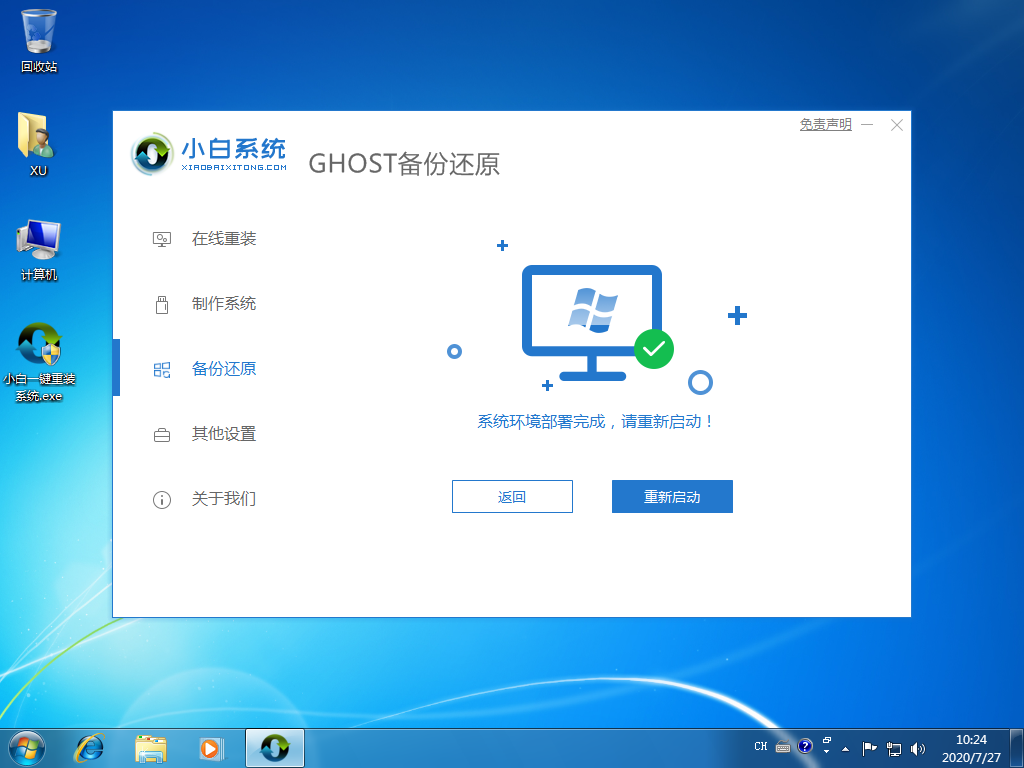The width and height of the screenshot is (1024, 768).
Task: Select the Xiaobai icon on the taskbar
Action: click(x=274, y=747)
